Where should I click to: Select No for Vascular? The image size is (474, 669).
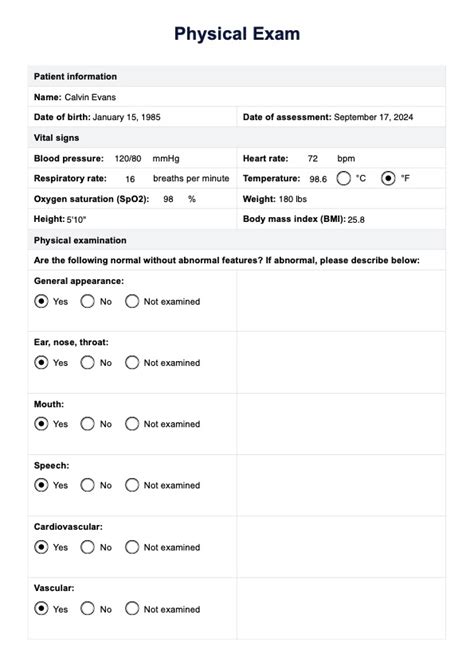[x=87, y=608]
